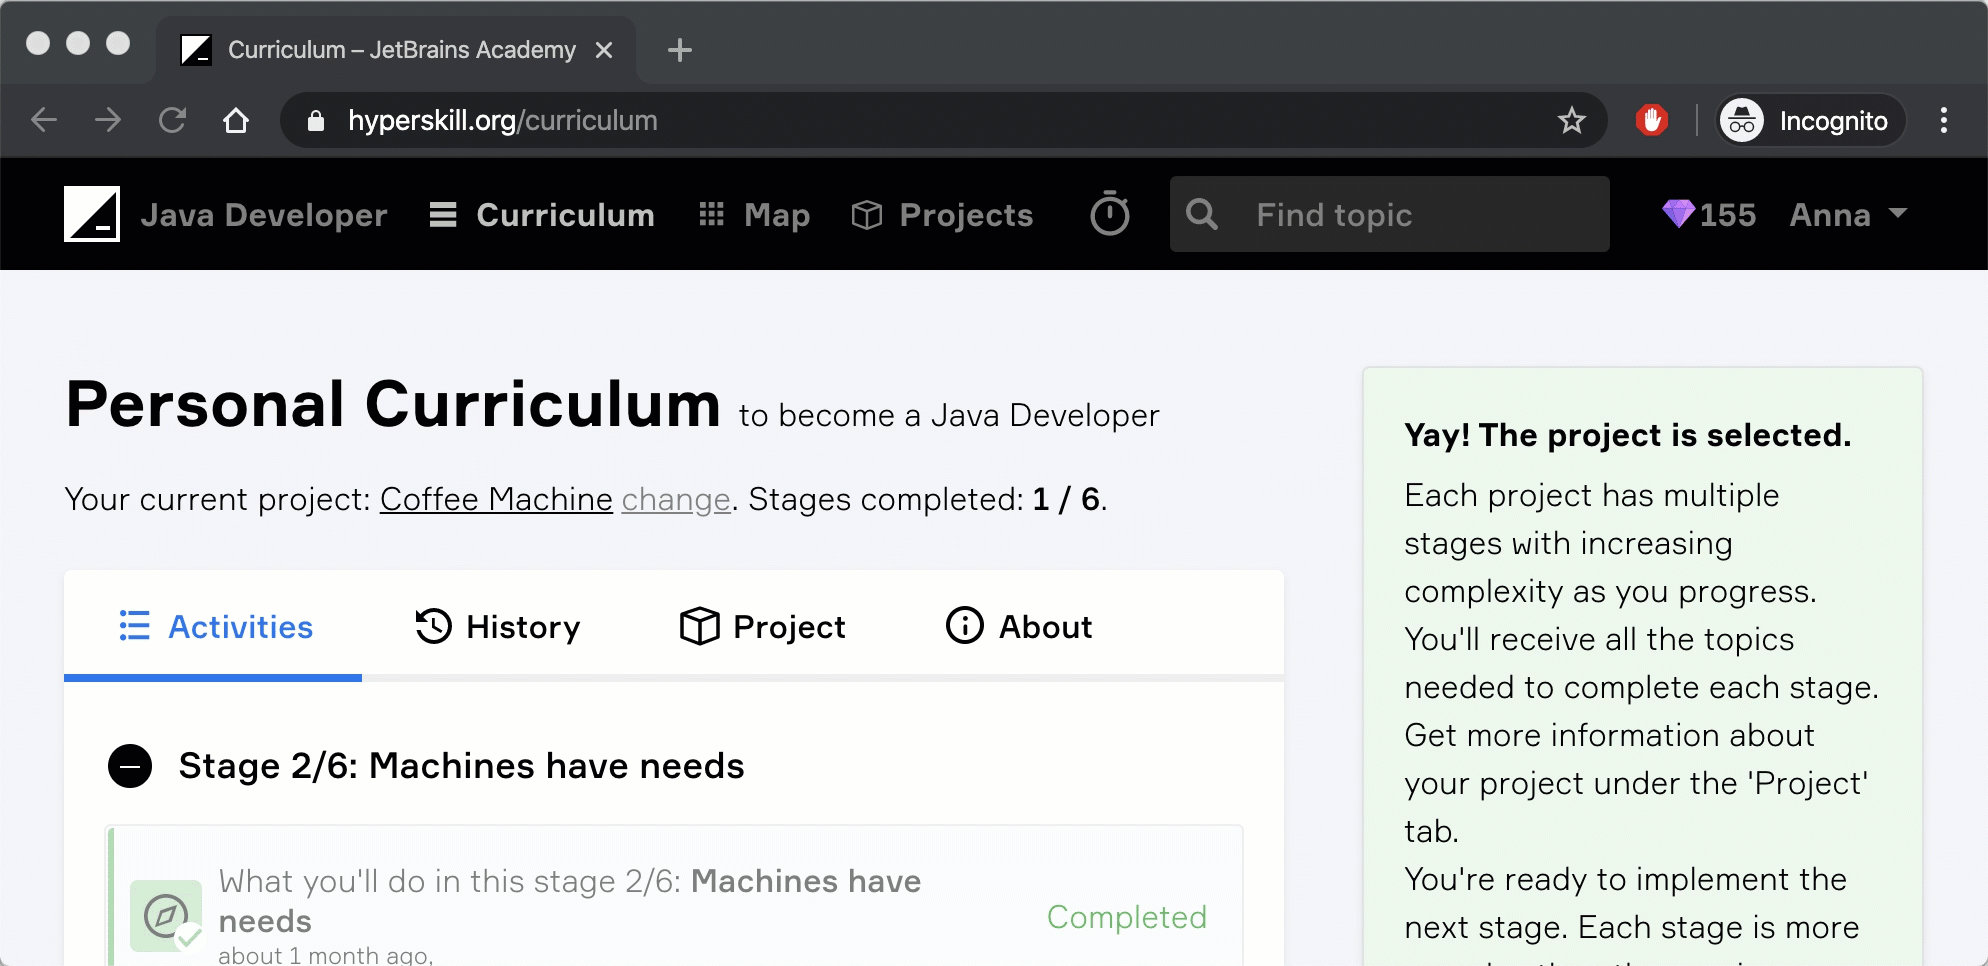Click the Incognito profile button
The image size is (1988, 966).
point(1809,121)
